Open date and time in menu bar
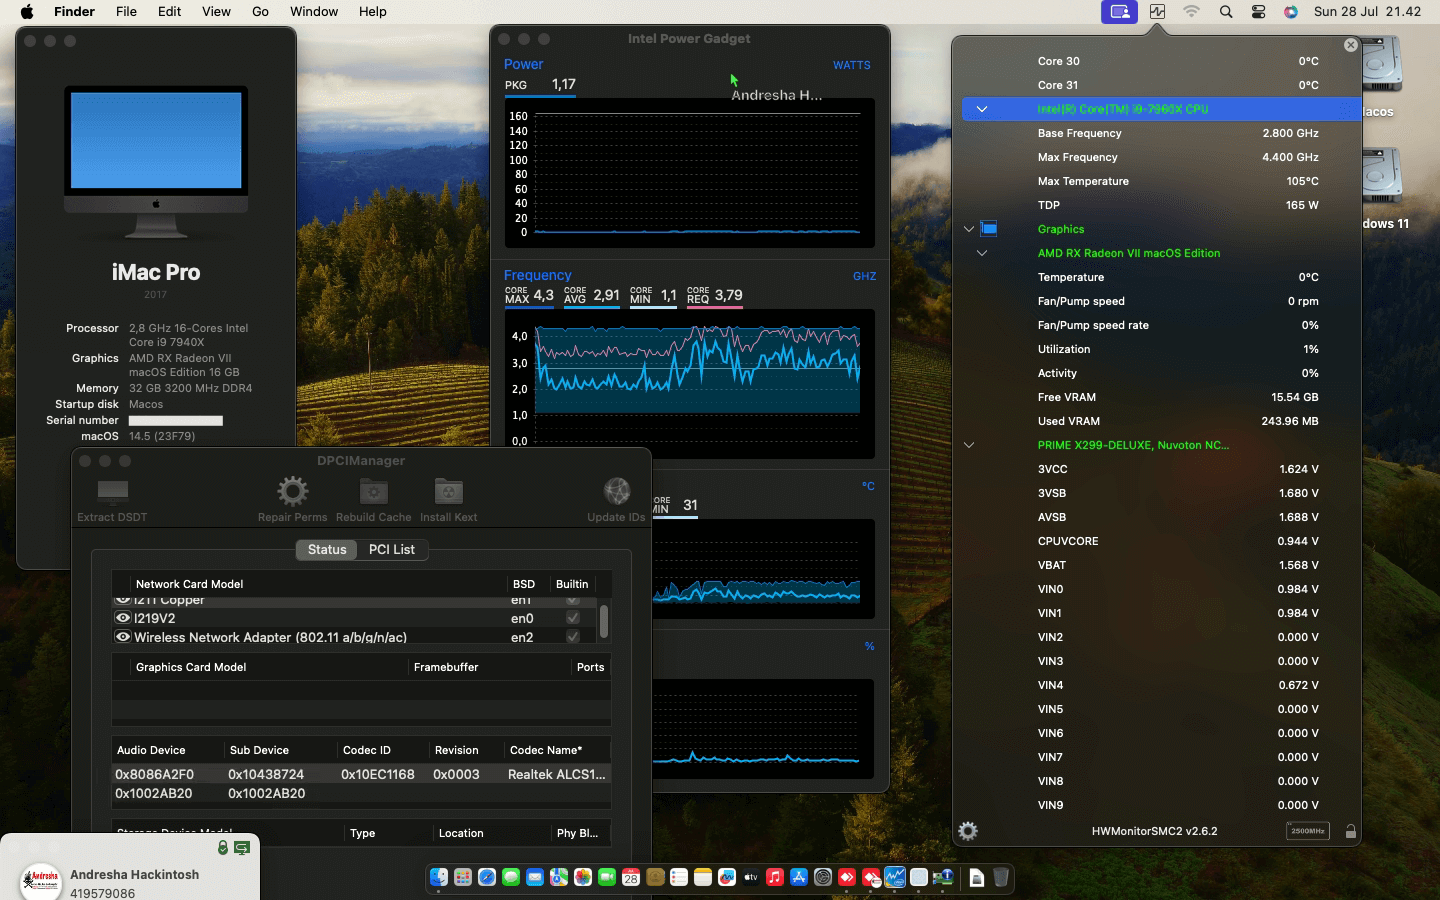Screen dimensions: 1440x900 pos(1367,12)
